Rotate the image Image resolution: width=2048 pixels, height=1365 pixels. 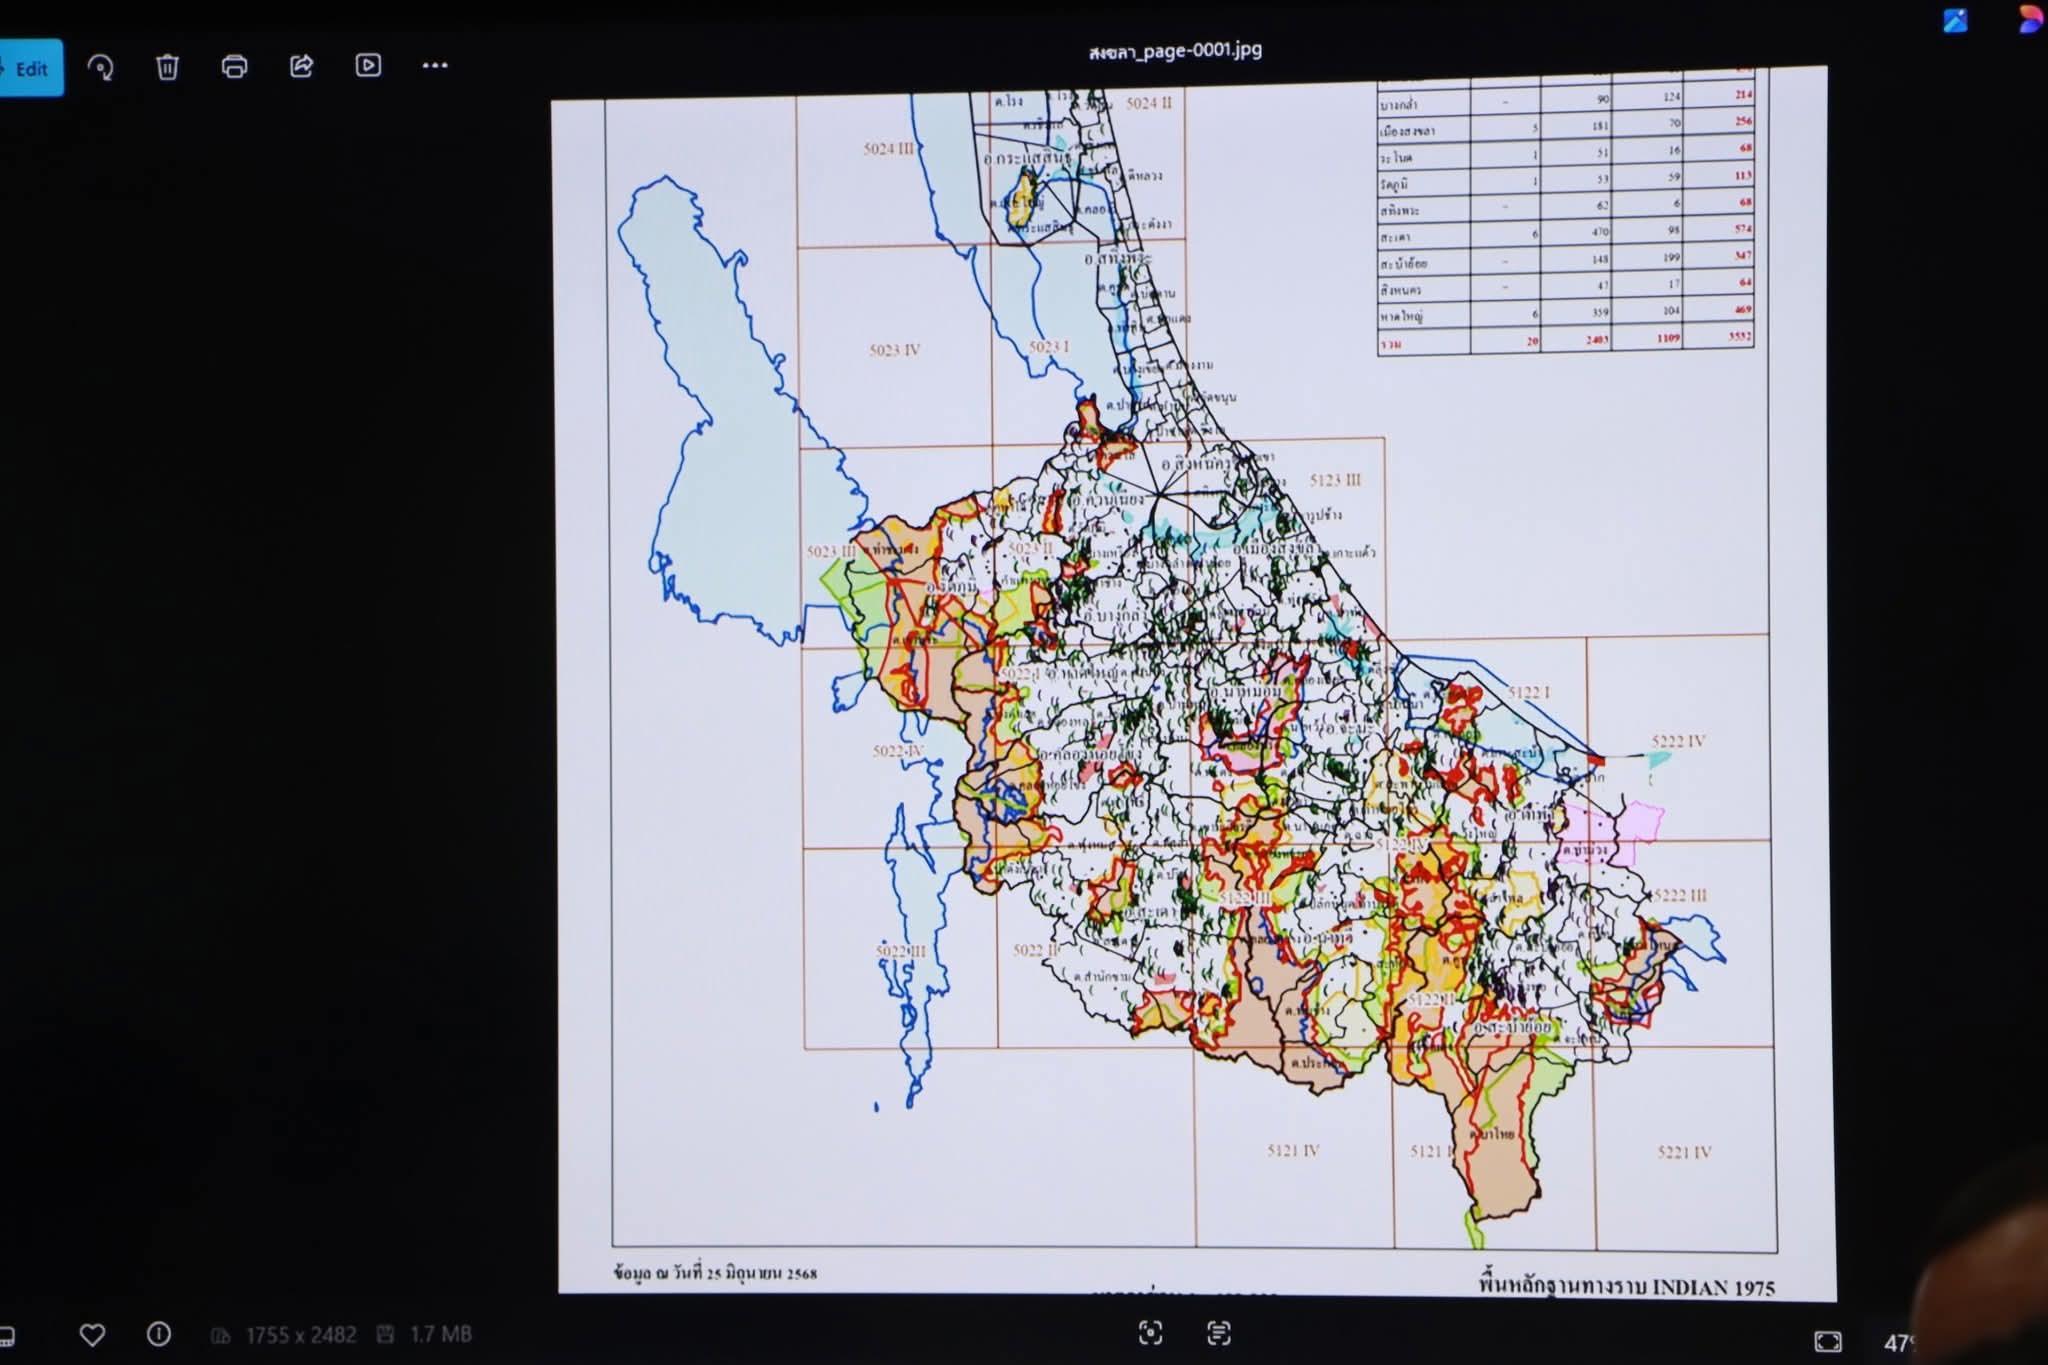click(x=100, y=67)
